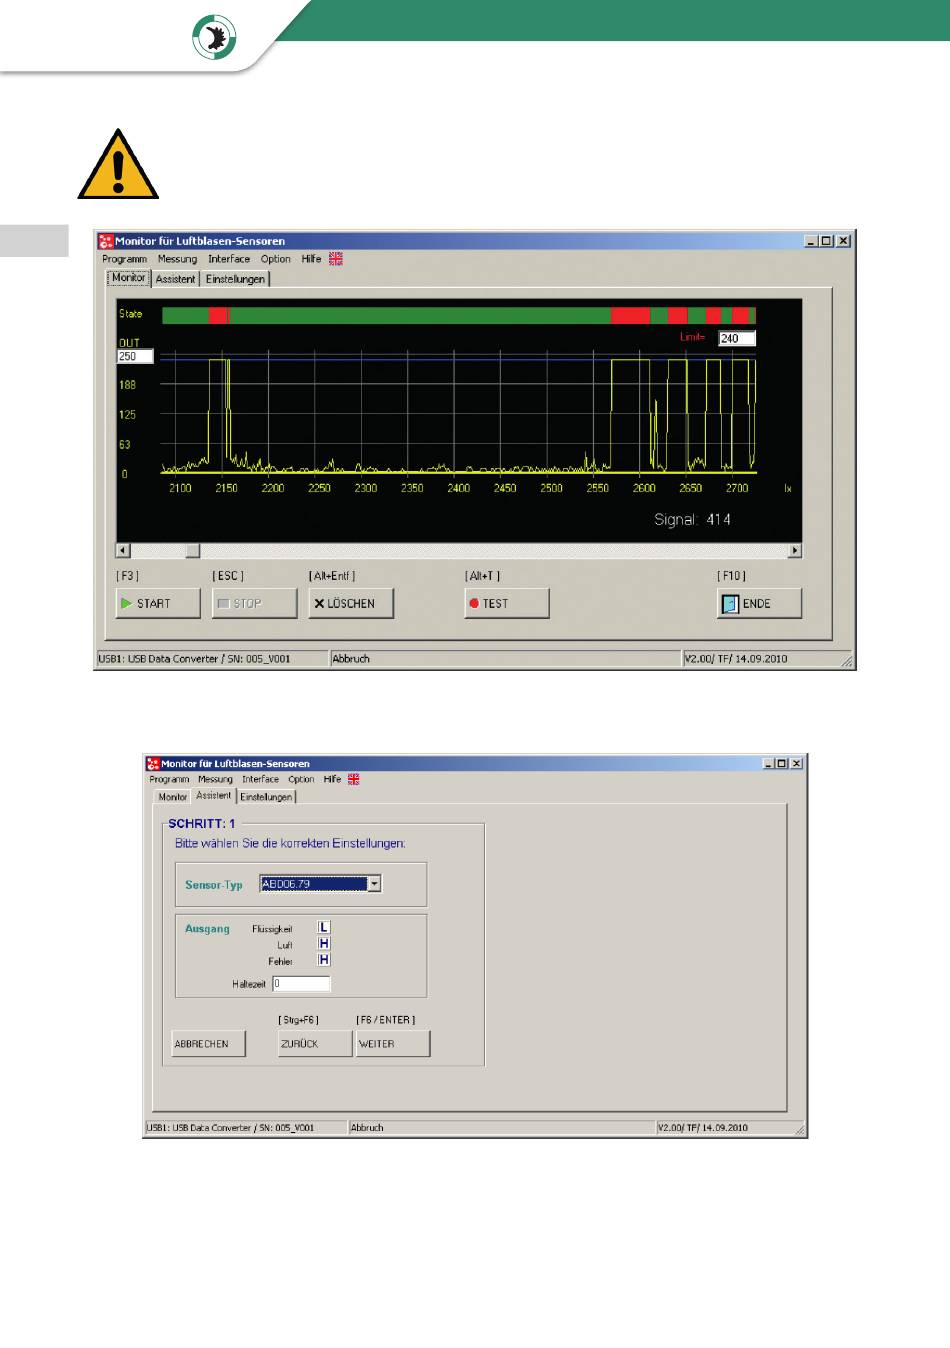Screen dimensions: 950x1348
Task: Click the SCHRITT: 1 heading
Action: click(202, 823)
